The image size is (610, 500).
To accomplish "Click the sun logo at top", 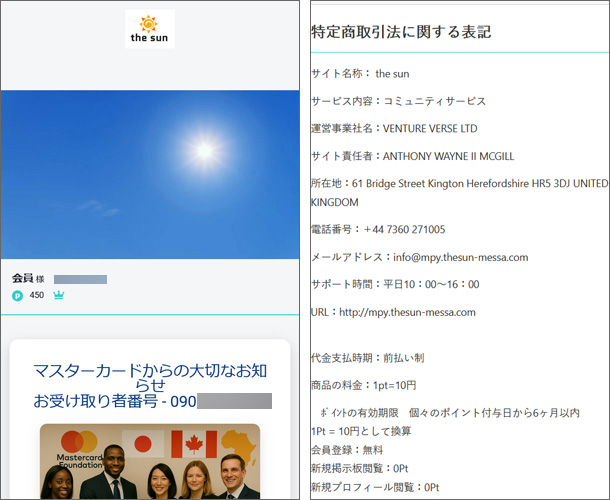I will [150, 29].
